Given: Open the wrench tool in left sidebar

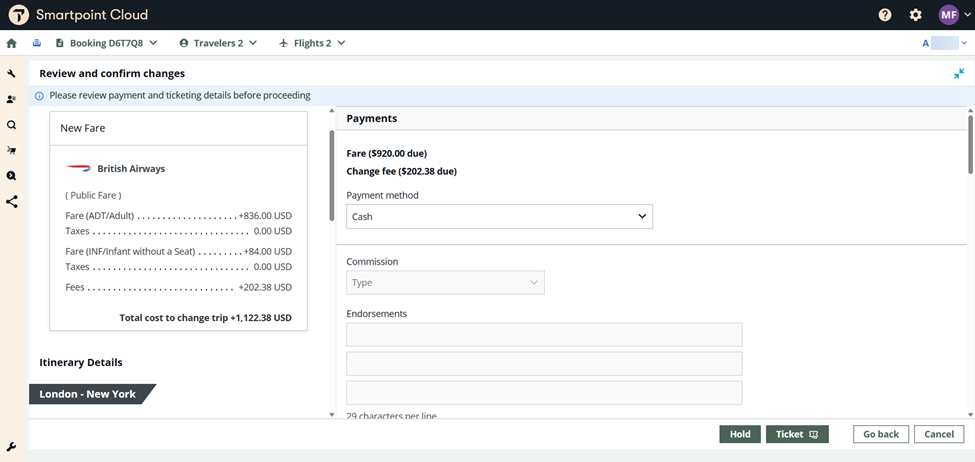Looking at the screenshot, I should point(12,74).
